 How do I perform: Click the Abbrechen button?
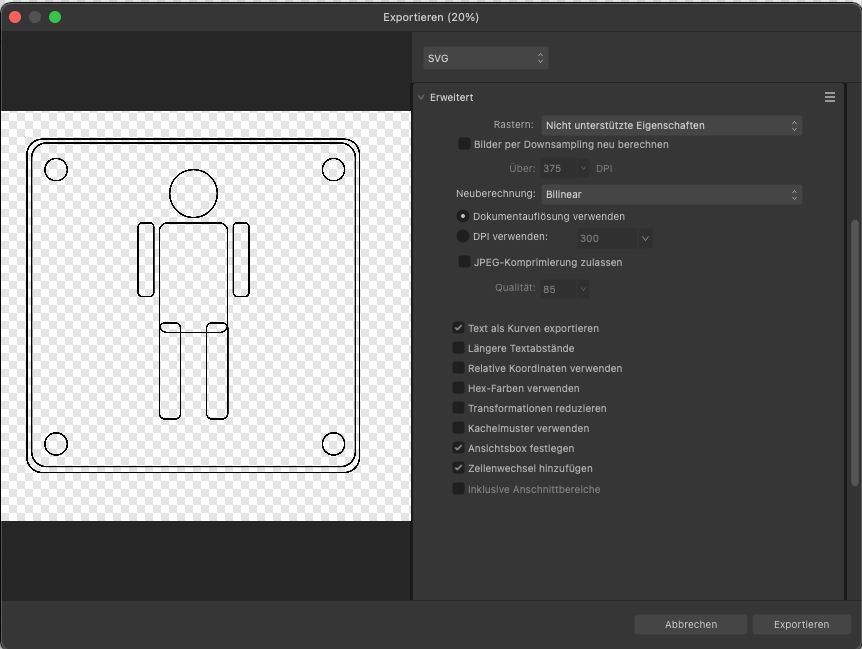[690, 624]
